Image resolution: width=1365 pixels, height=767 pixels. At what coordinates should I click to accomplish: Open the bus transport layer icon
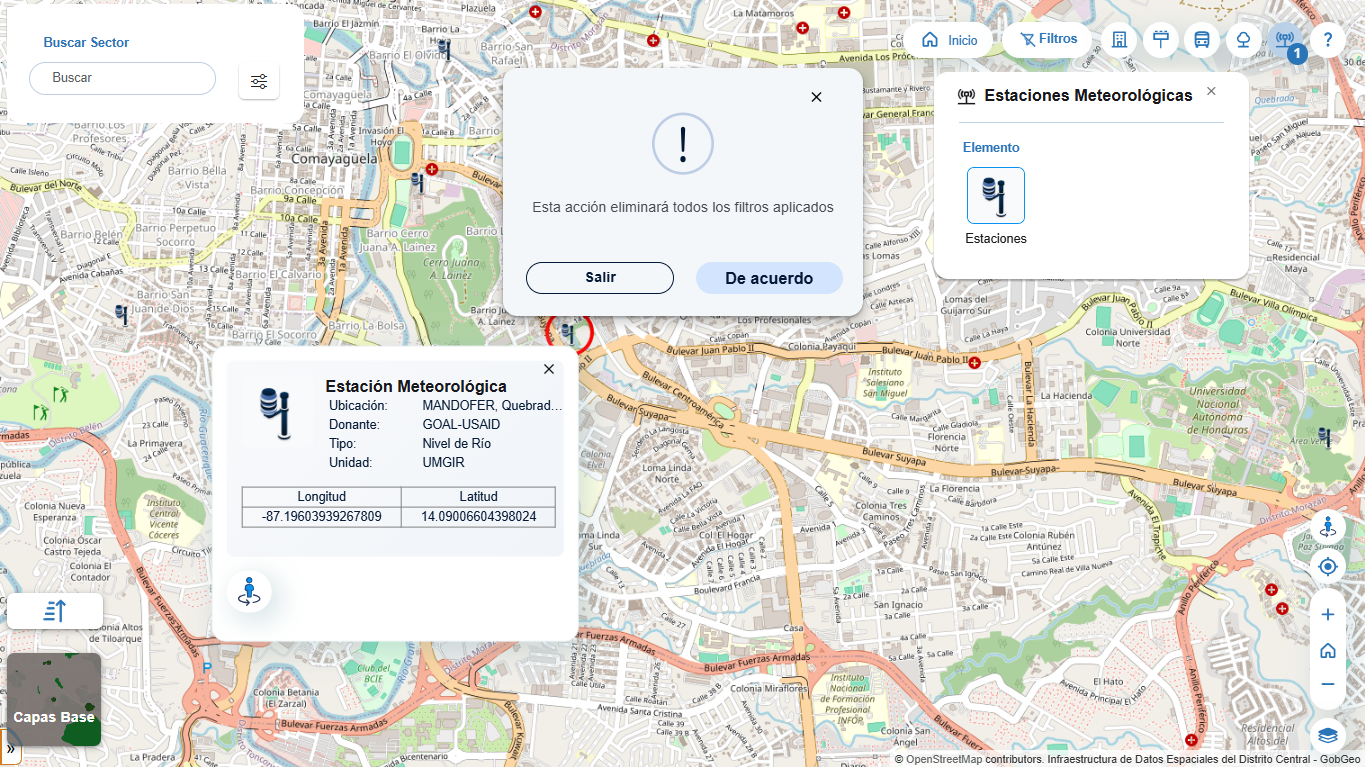point(1202,40)
